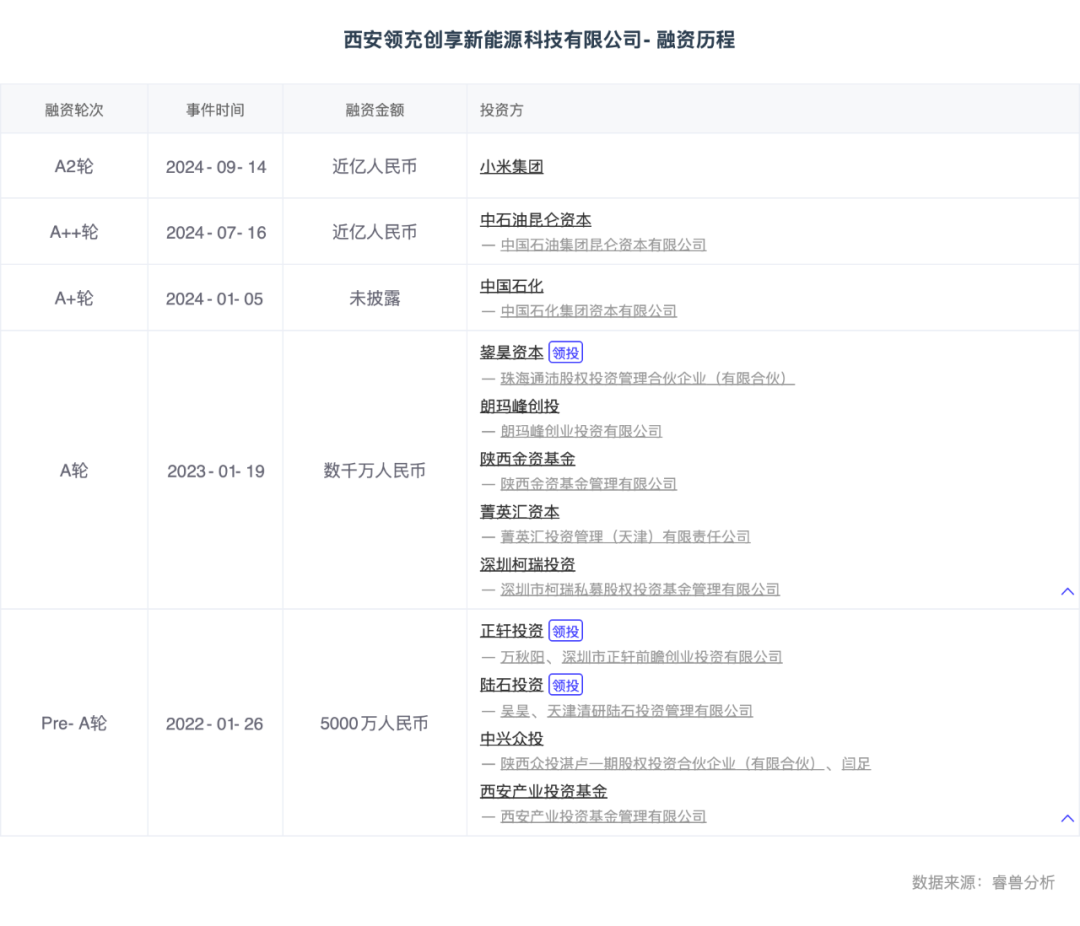This screenshot has height=926, width=1080.
Task: Select the A2轮 round cell
Action: [x=74, y=166]
